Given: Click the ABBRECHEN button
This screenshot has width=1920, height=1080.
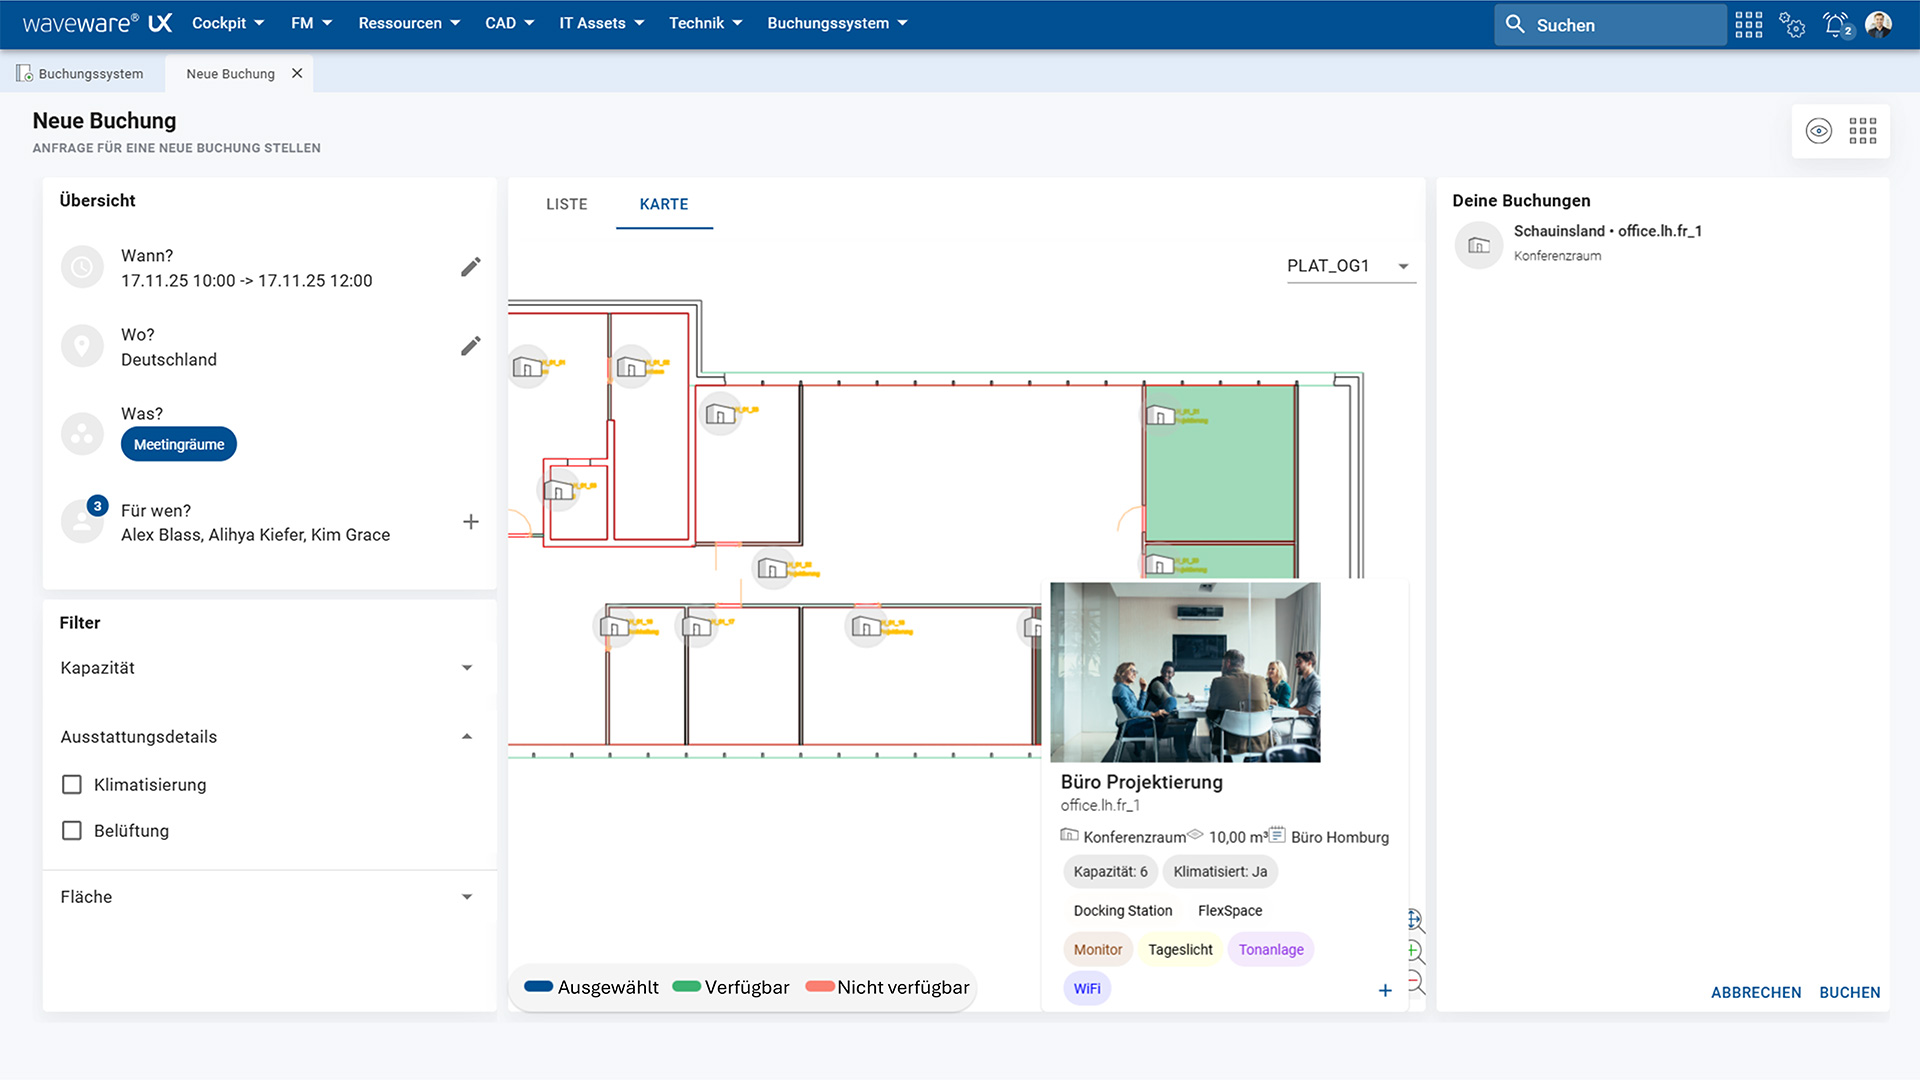Looking at the screenshot, I should tap(1755, 992).
